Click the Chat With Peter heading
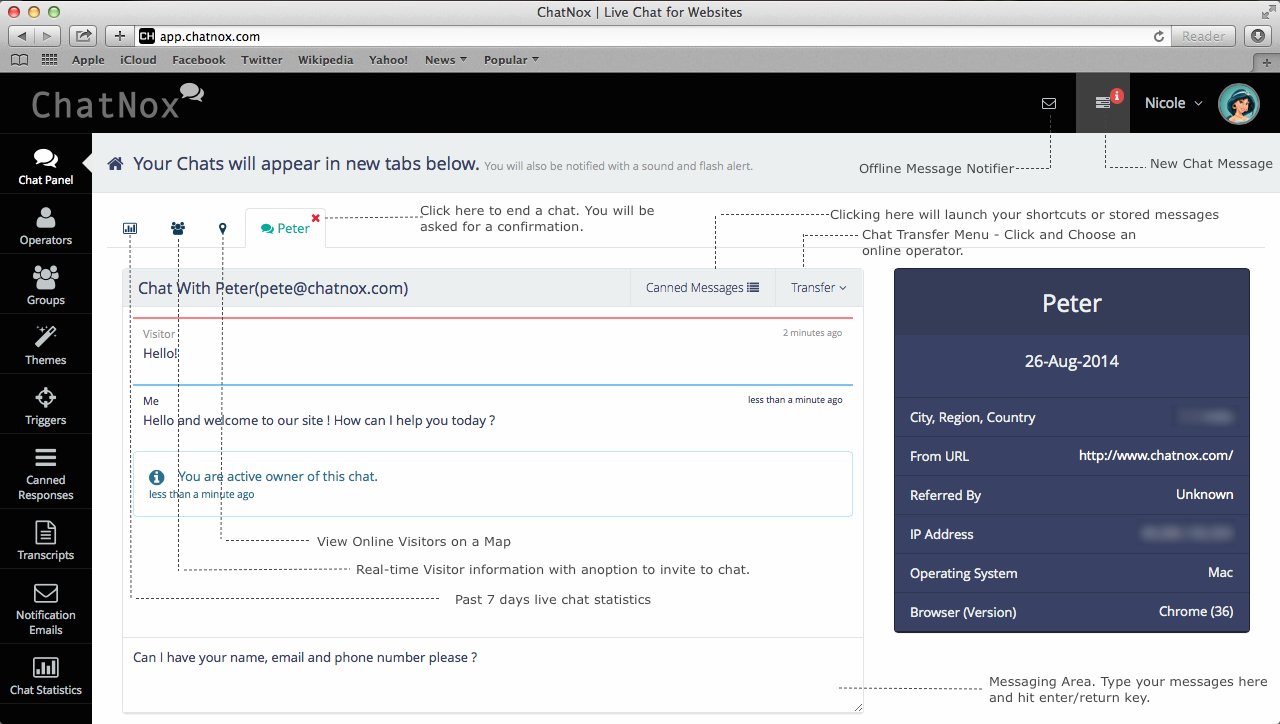 (x=273, y=288)
